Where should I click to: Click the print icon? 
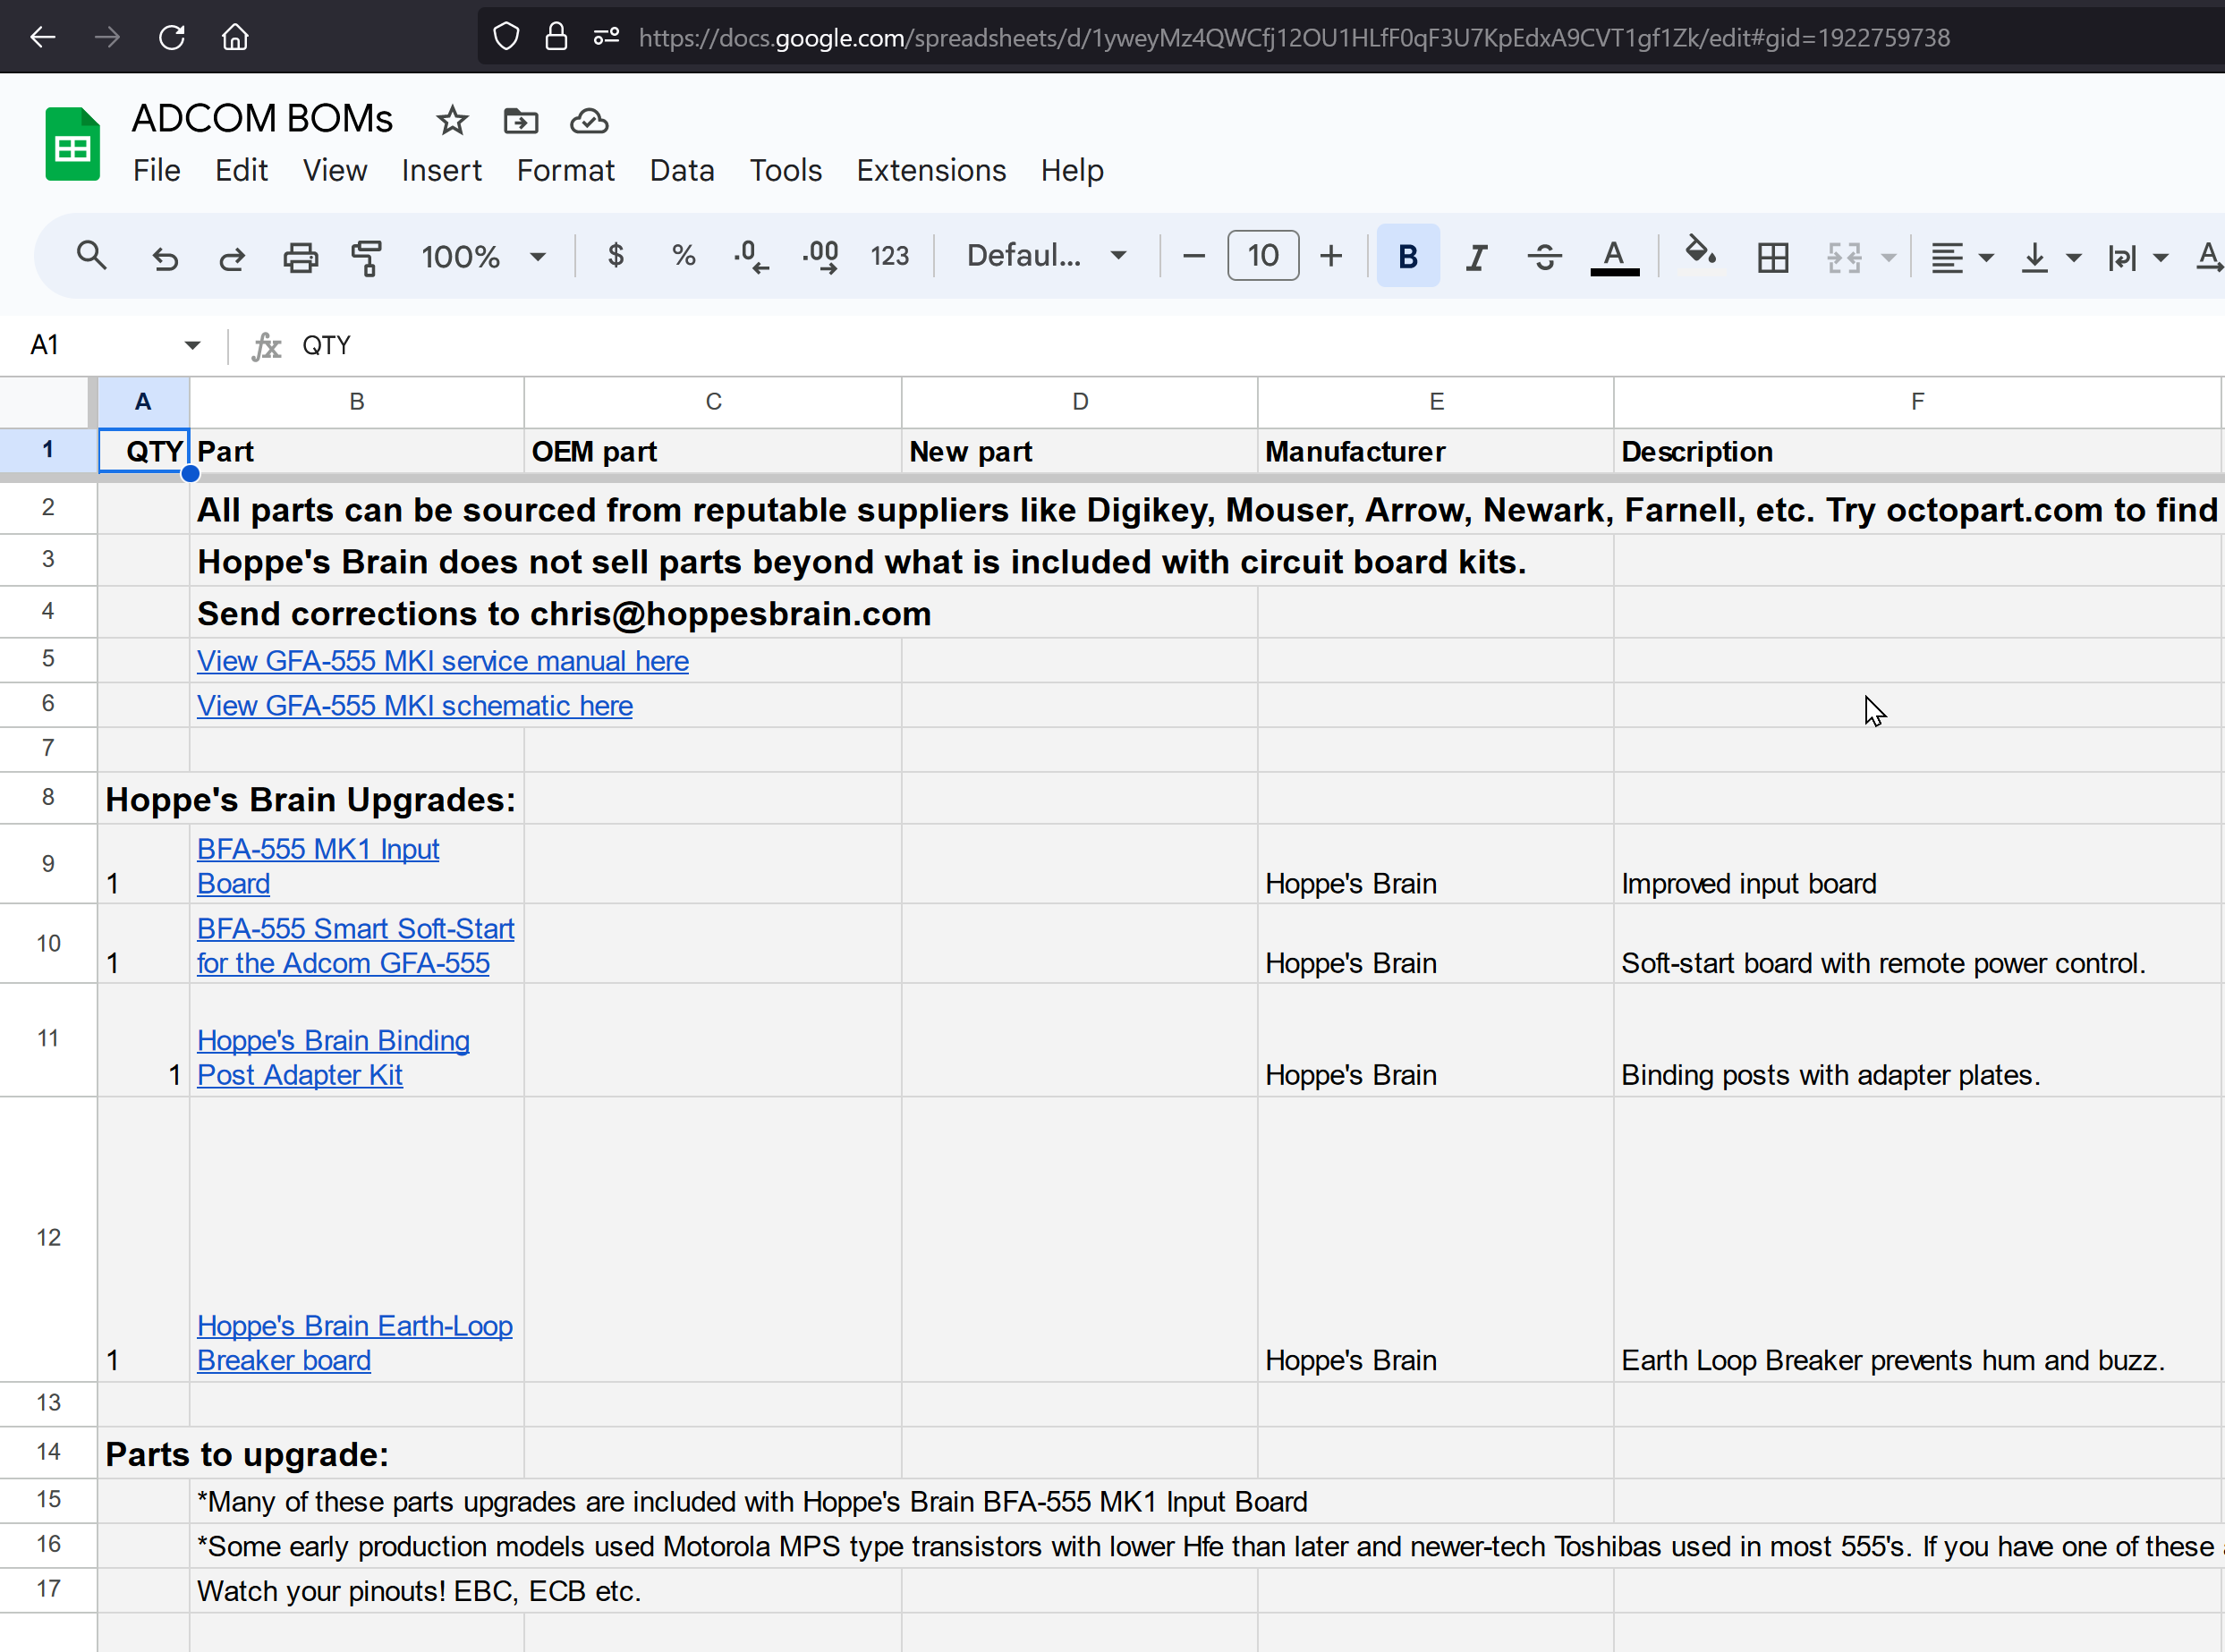[300, 257]
